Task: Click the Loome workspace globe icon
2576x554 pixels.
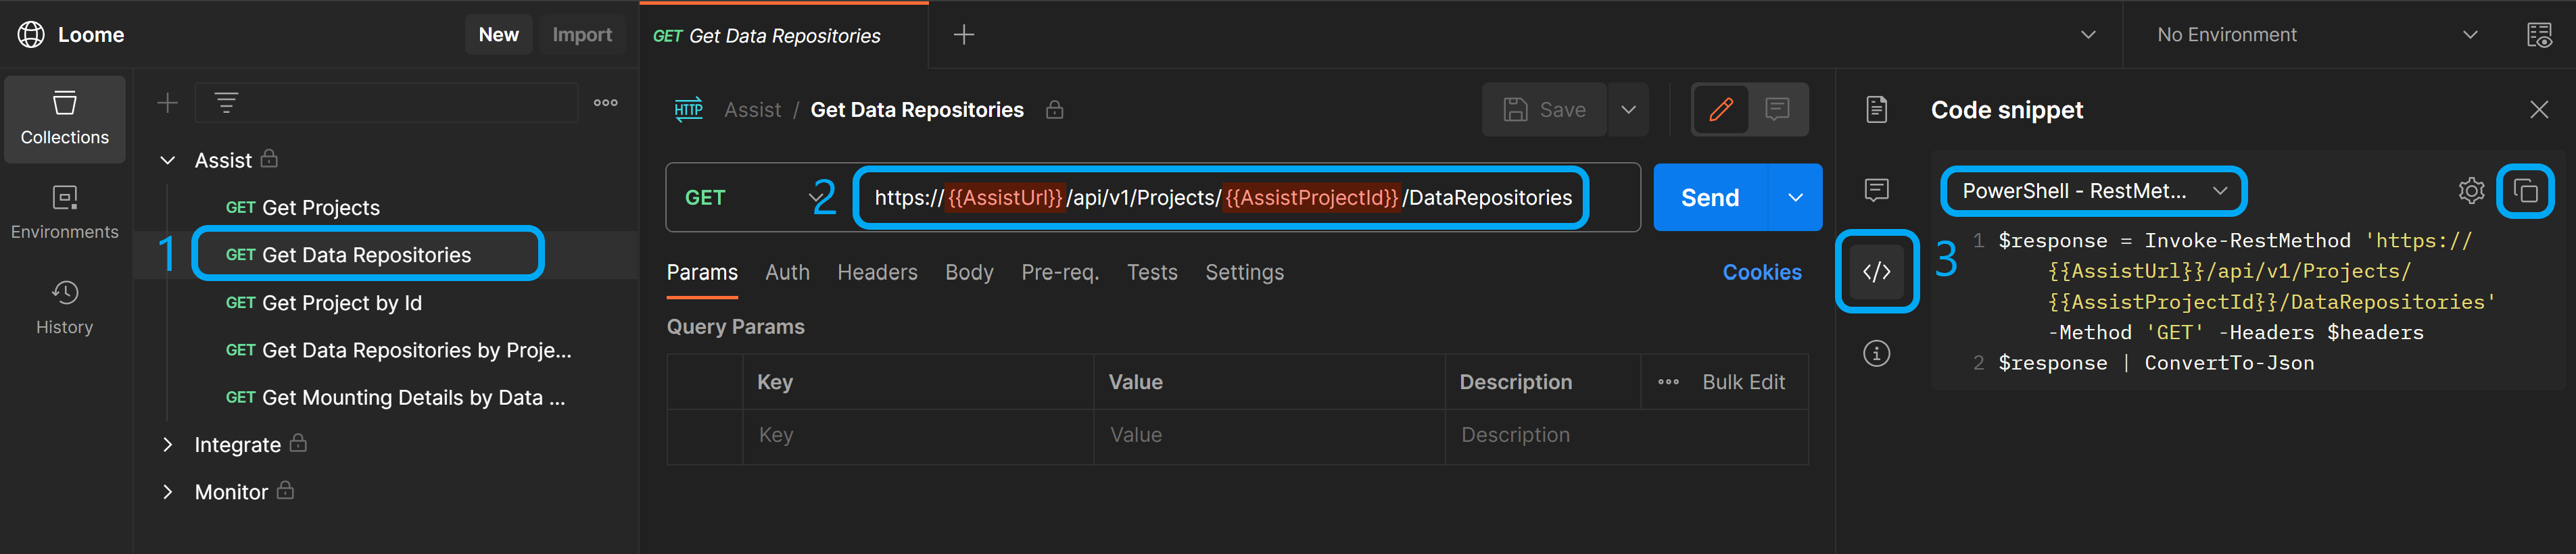Action: tap(31, 35)
